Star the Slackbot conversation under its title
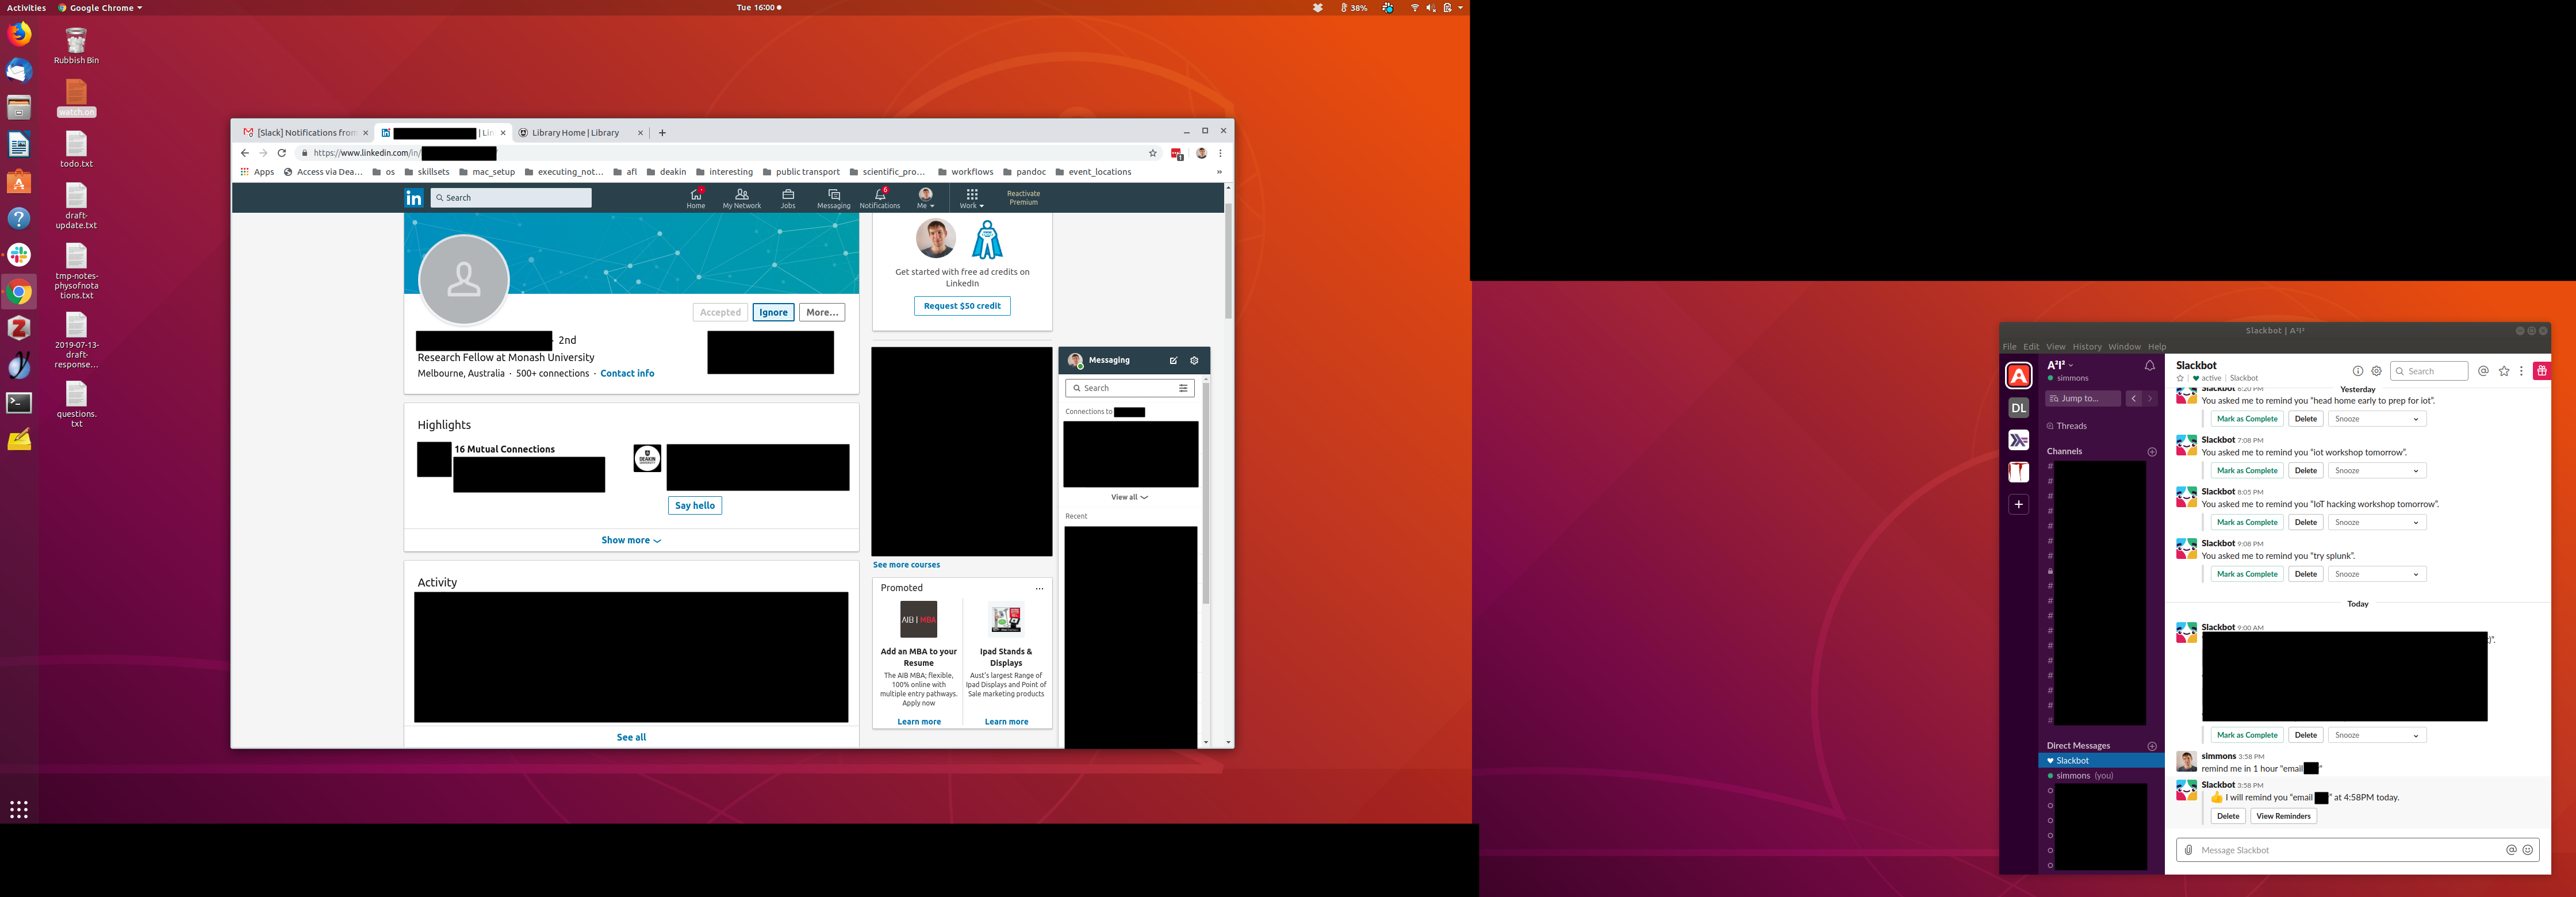Image resolution: width=2576 pixels, height=897 pixels. (x=2180, y=379)
